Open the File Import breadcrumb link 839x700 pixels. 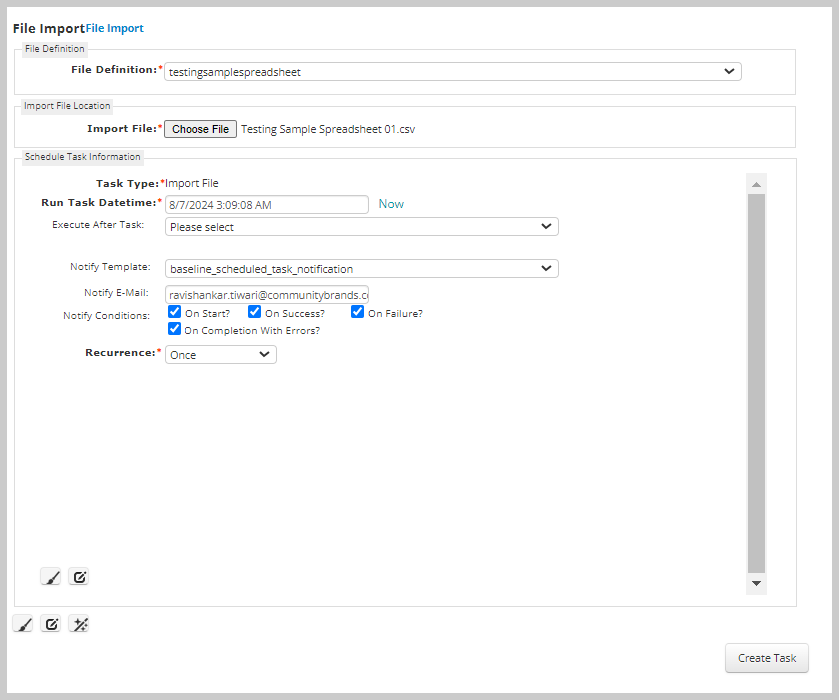(x=113, y=28)
